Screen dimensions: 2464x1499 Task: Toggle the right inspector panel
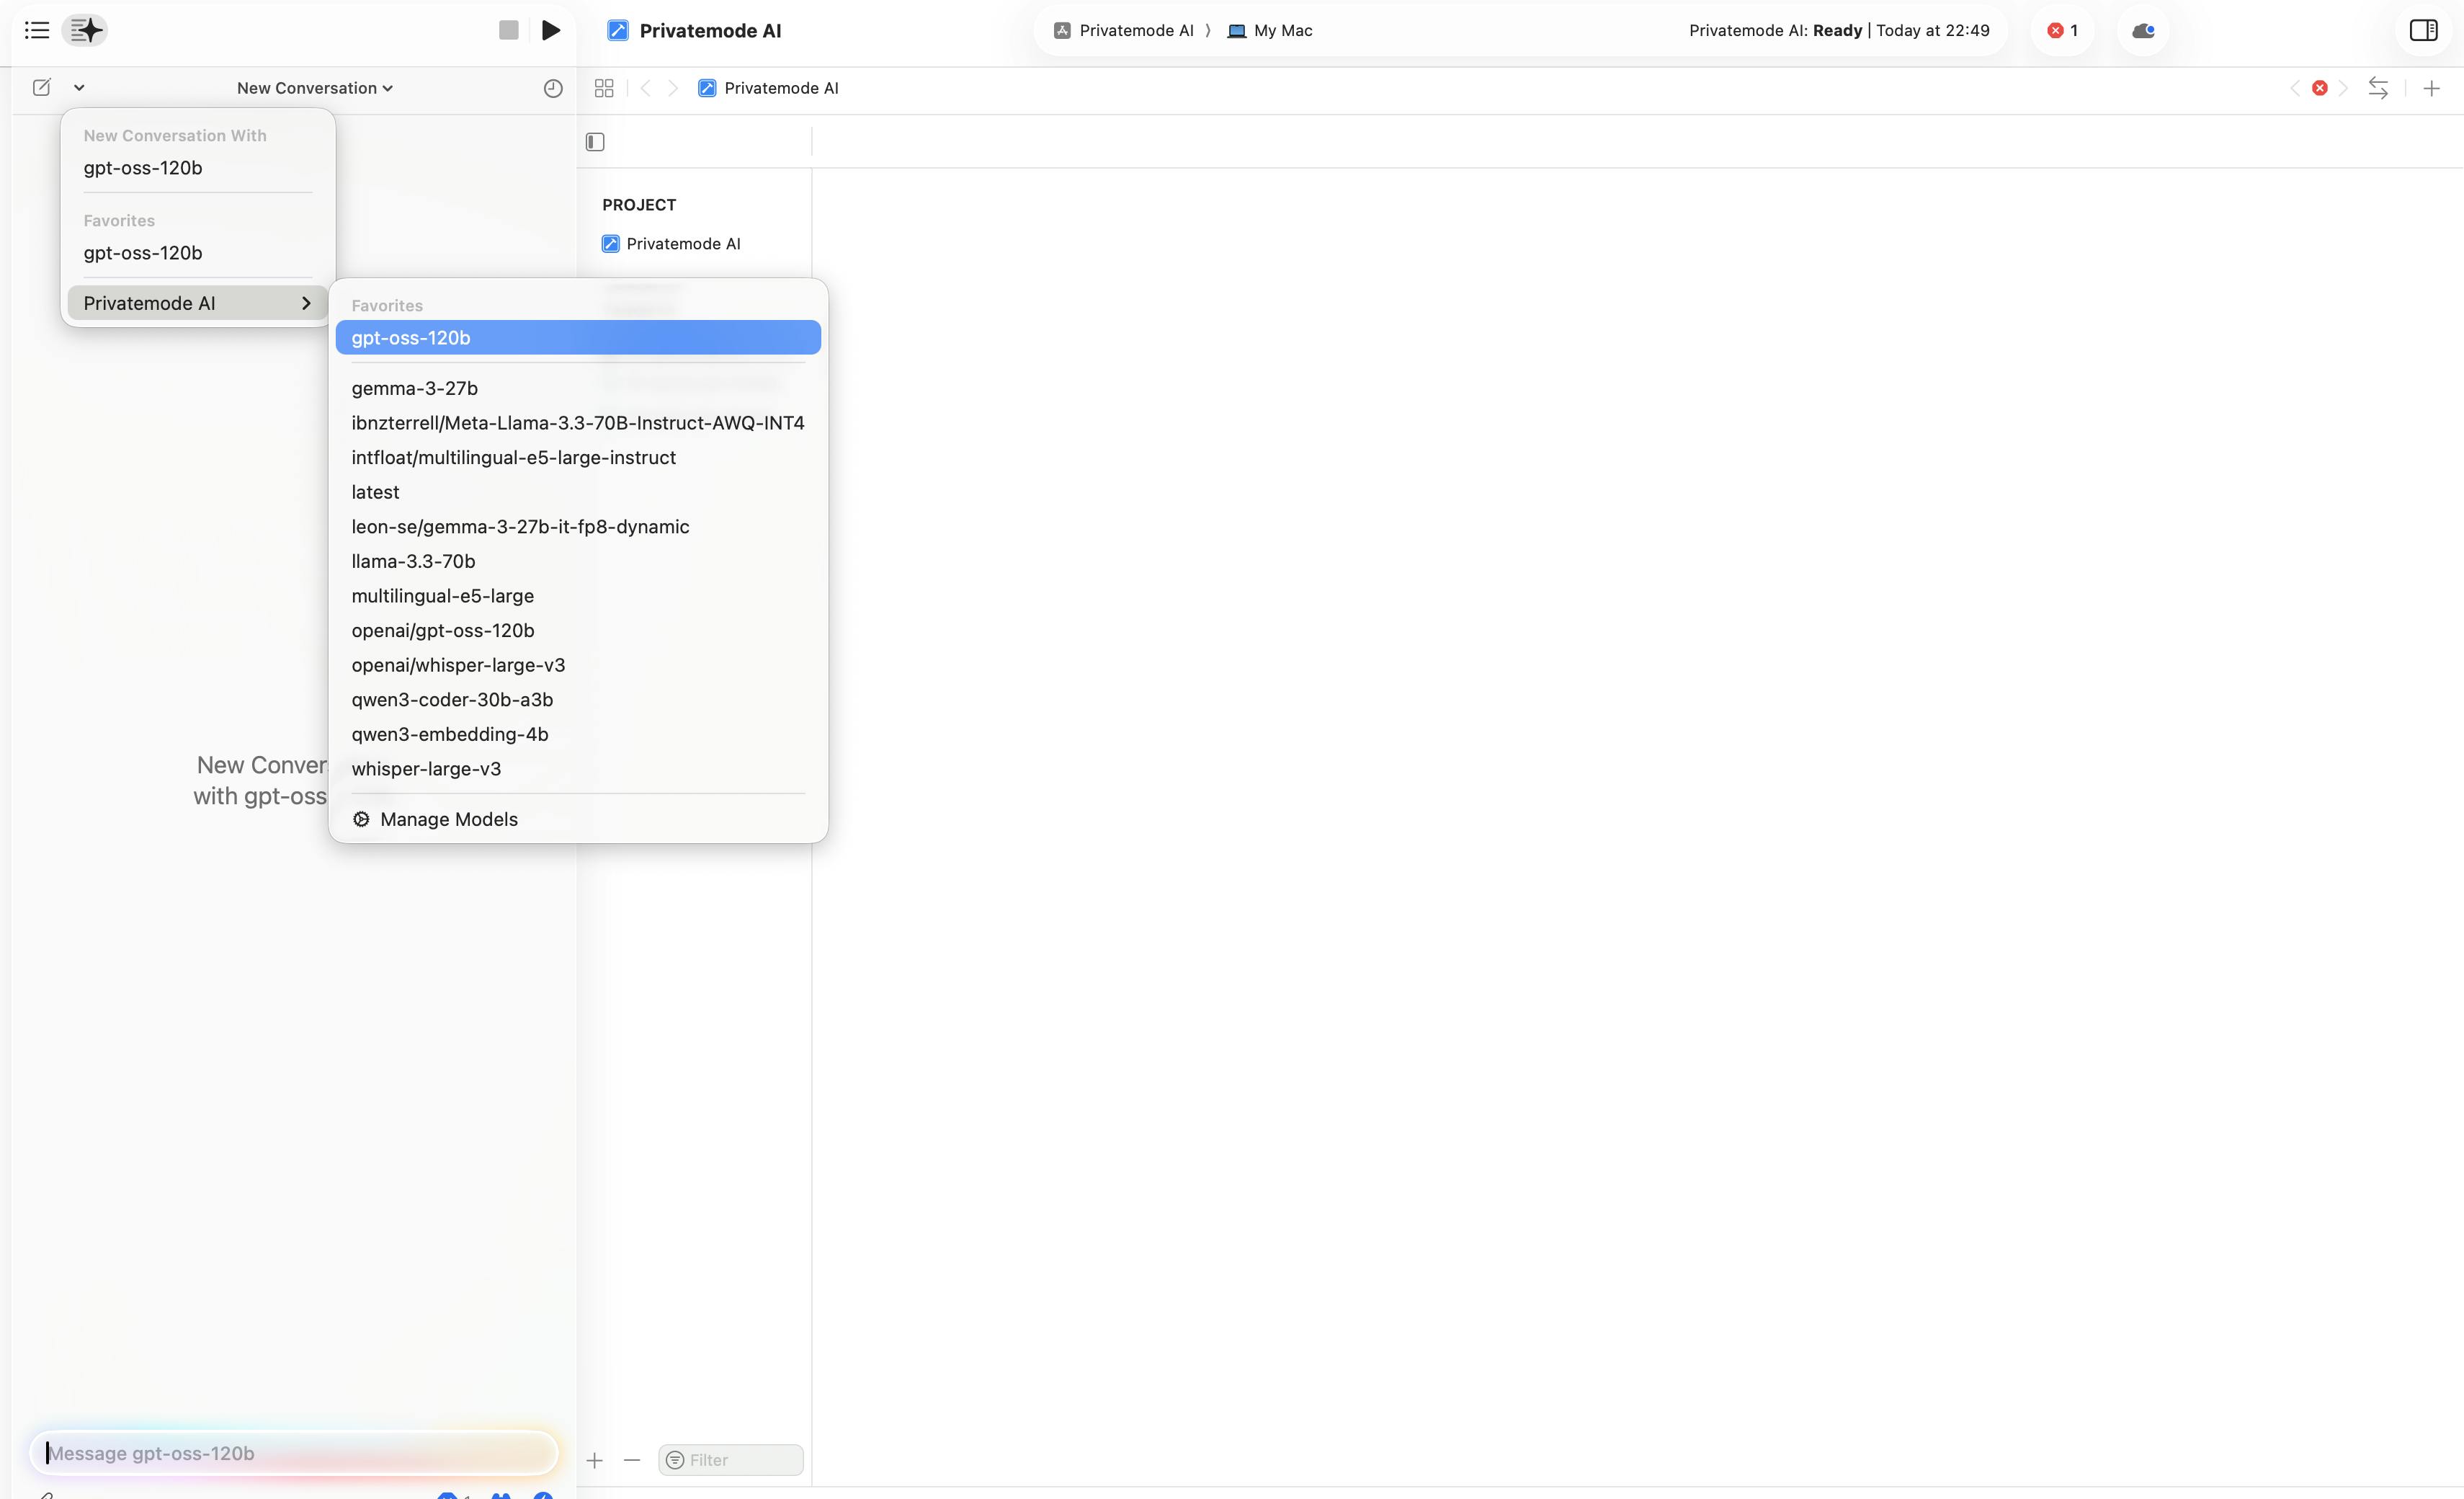[2423, 30]
